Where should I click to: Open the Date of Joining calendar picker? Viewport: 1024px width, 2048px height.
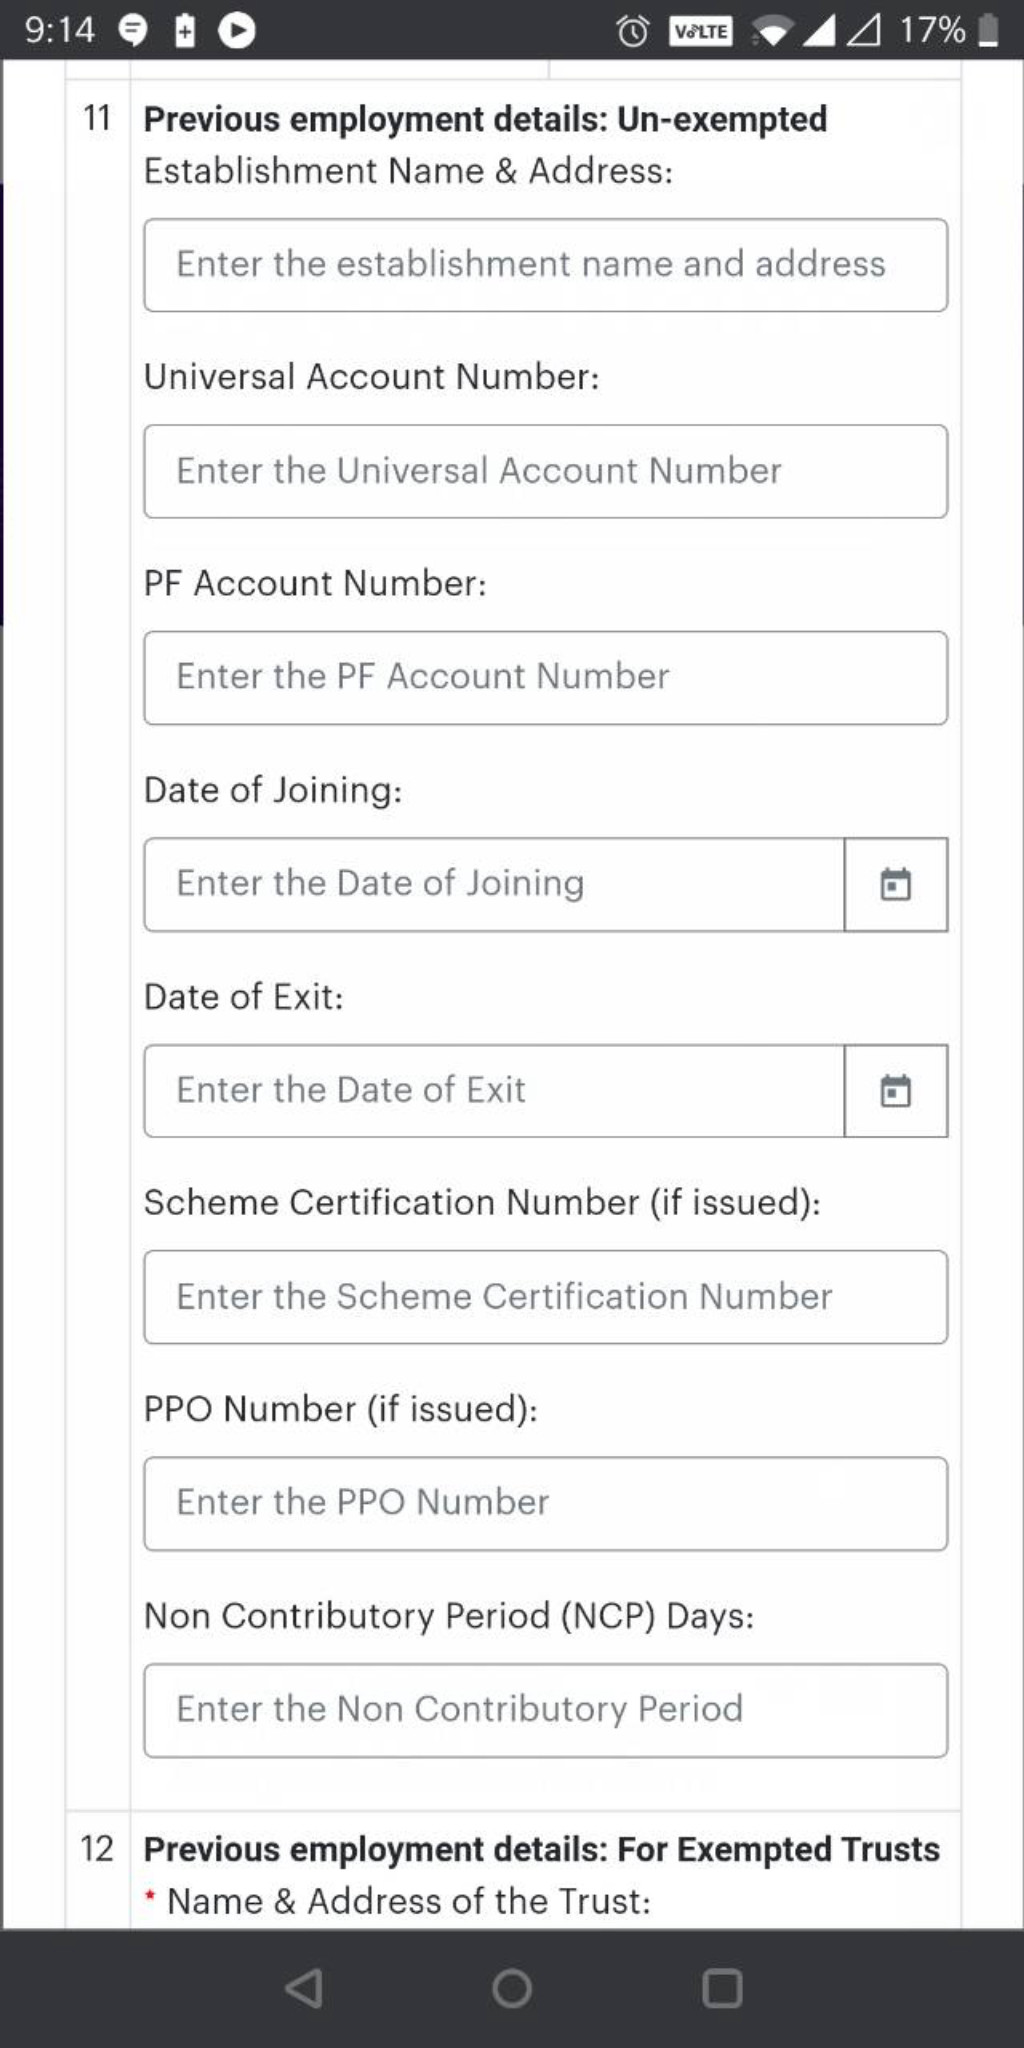tap(896, 885)
